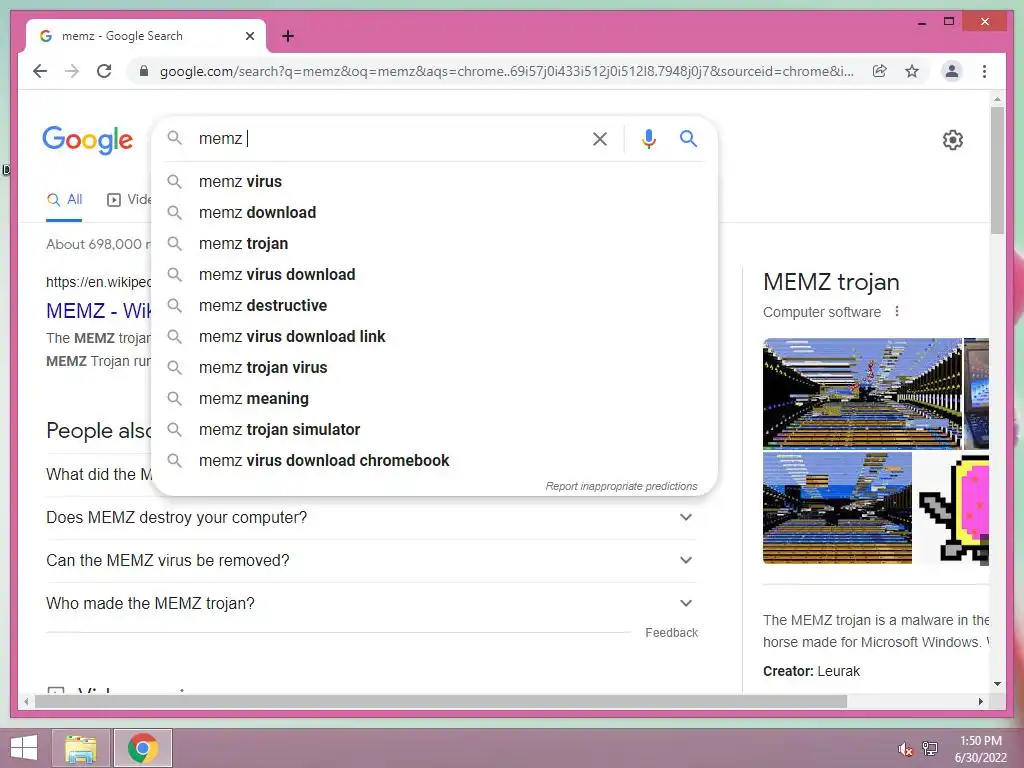
Task: Click the horizontal scrollbar thumb
Action: 441,701
